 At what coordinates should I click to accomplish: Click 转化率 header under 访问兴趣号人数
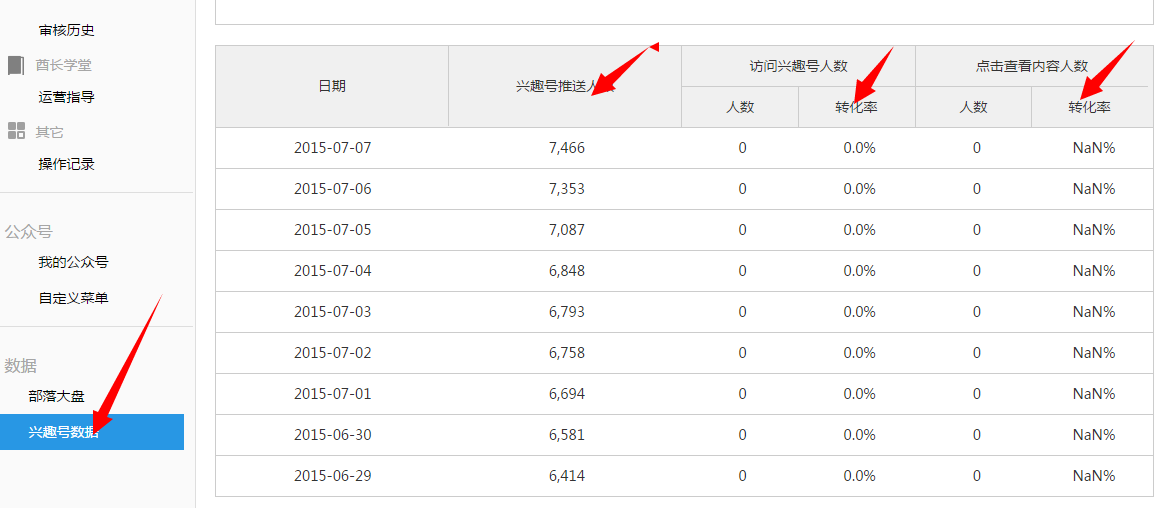(857, 107)
